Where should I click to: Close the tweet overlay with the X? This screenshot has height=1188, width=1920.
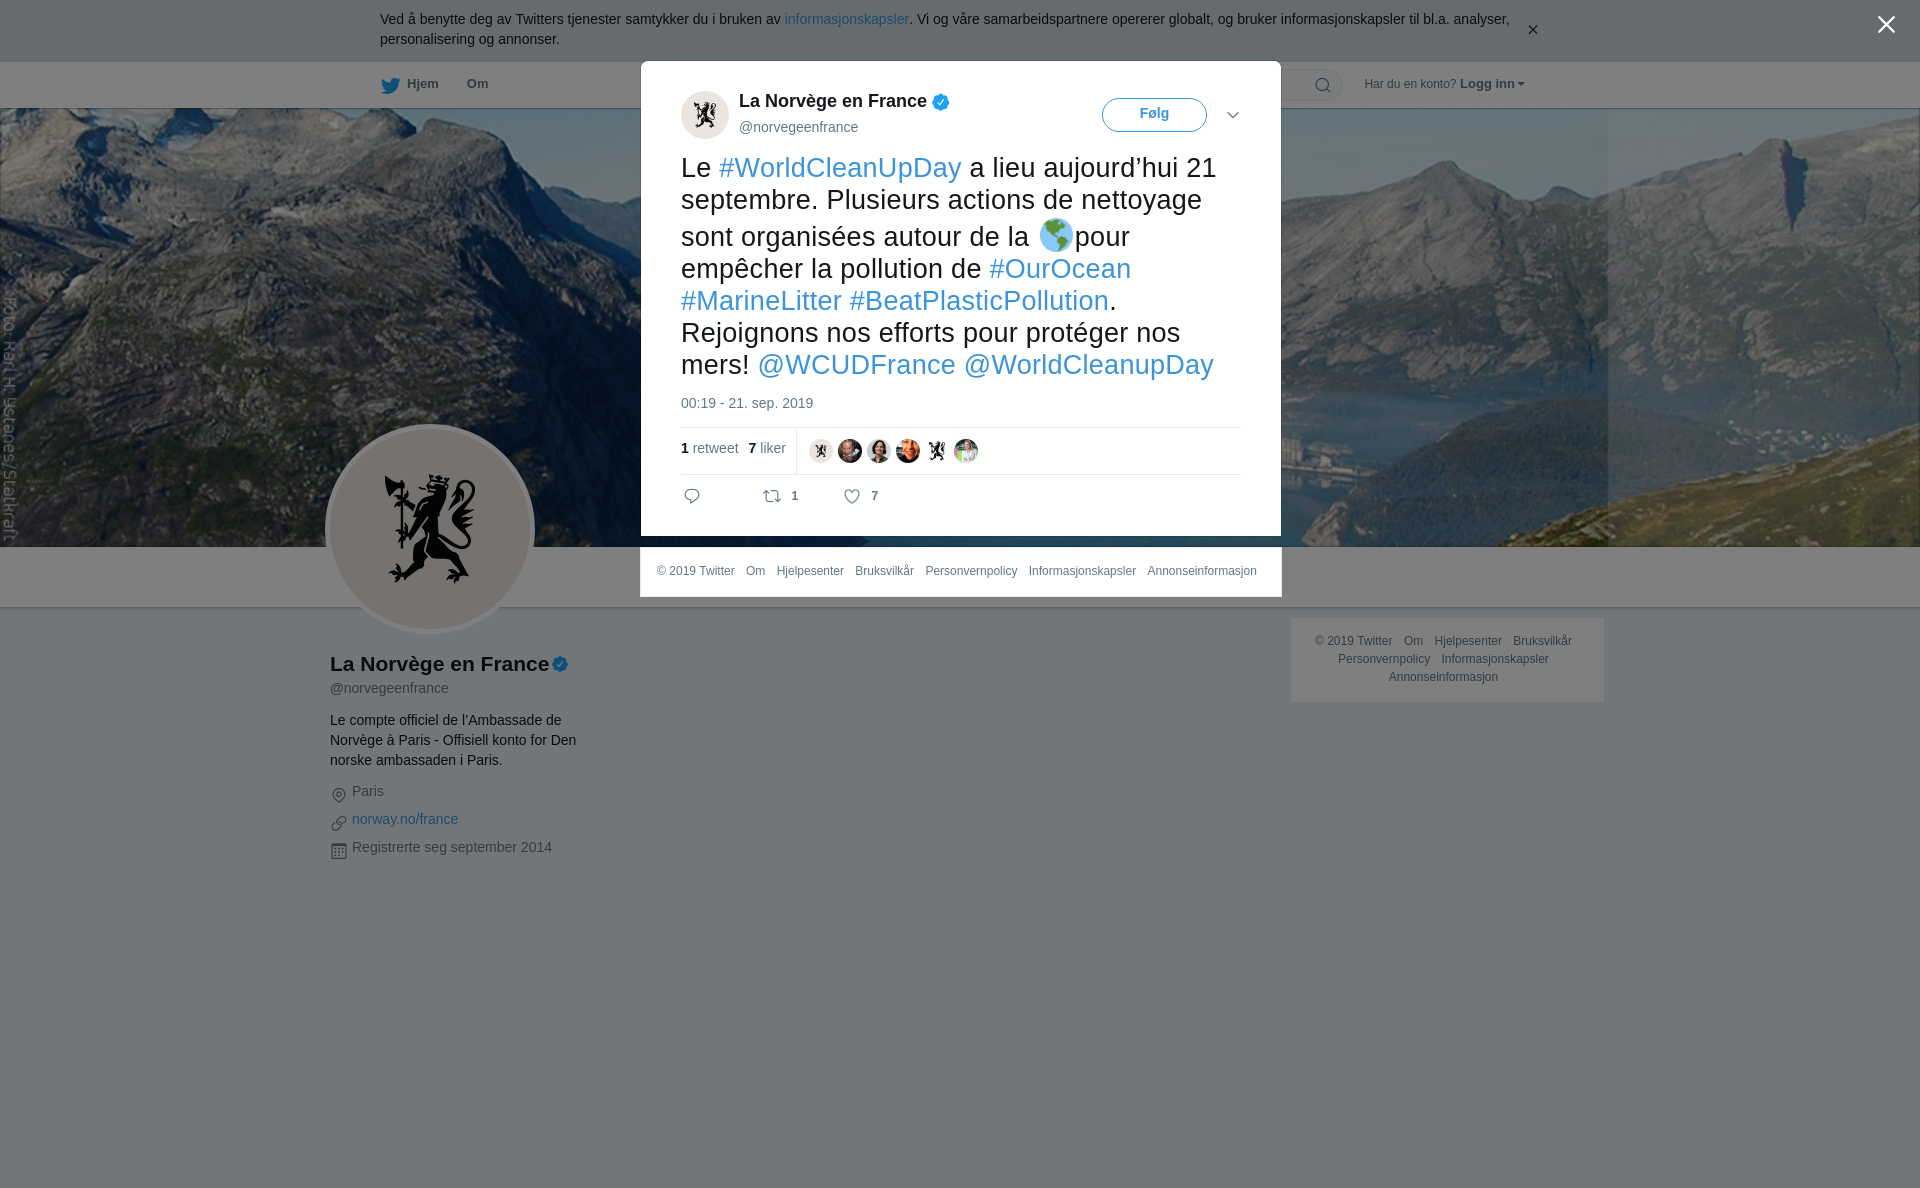[x=1886, y=24]
